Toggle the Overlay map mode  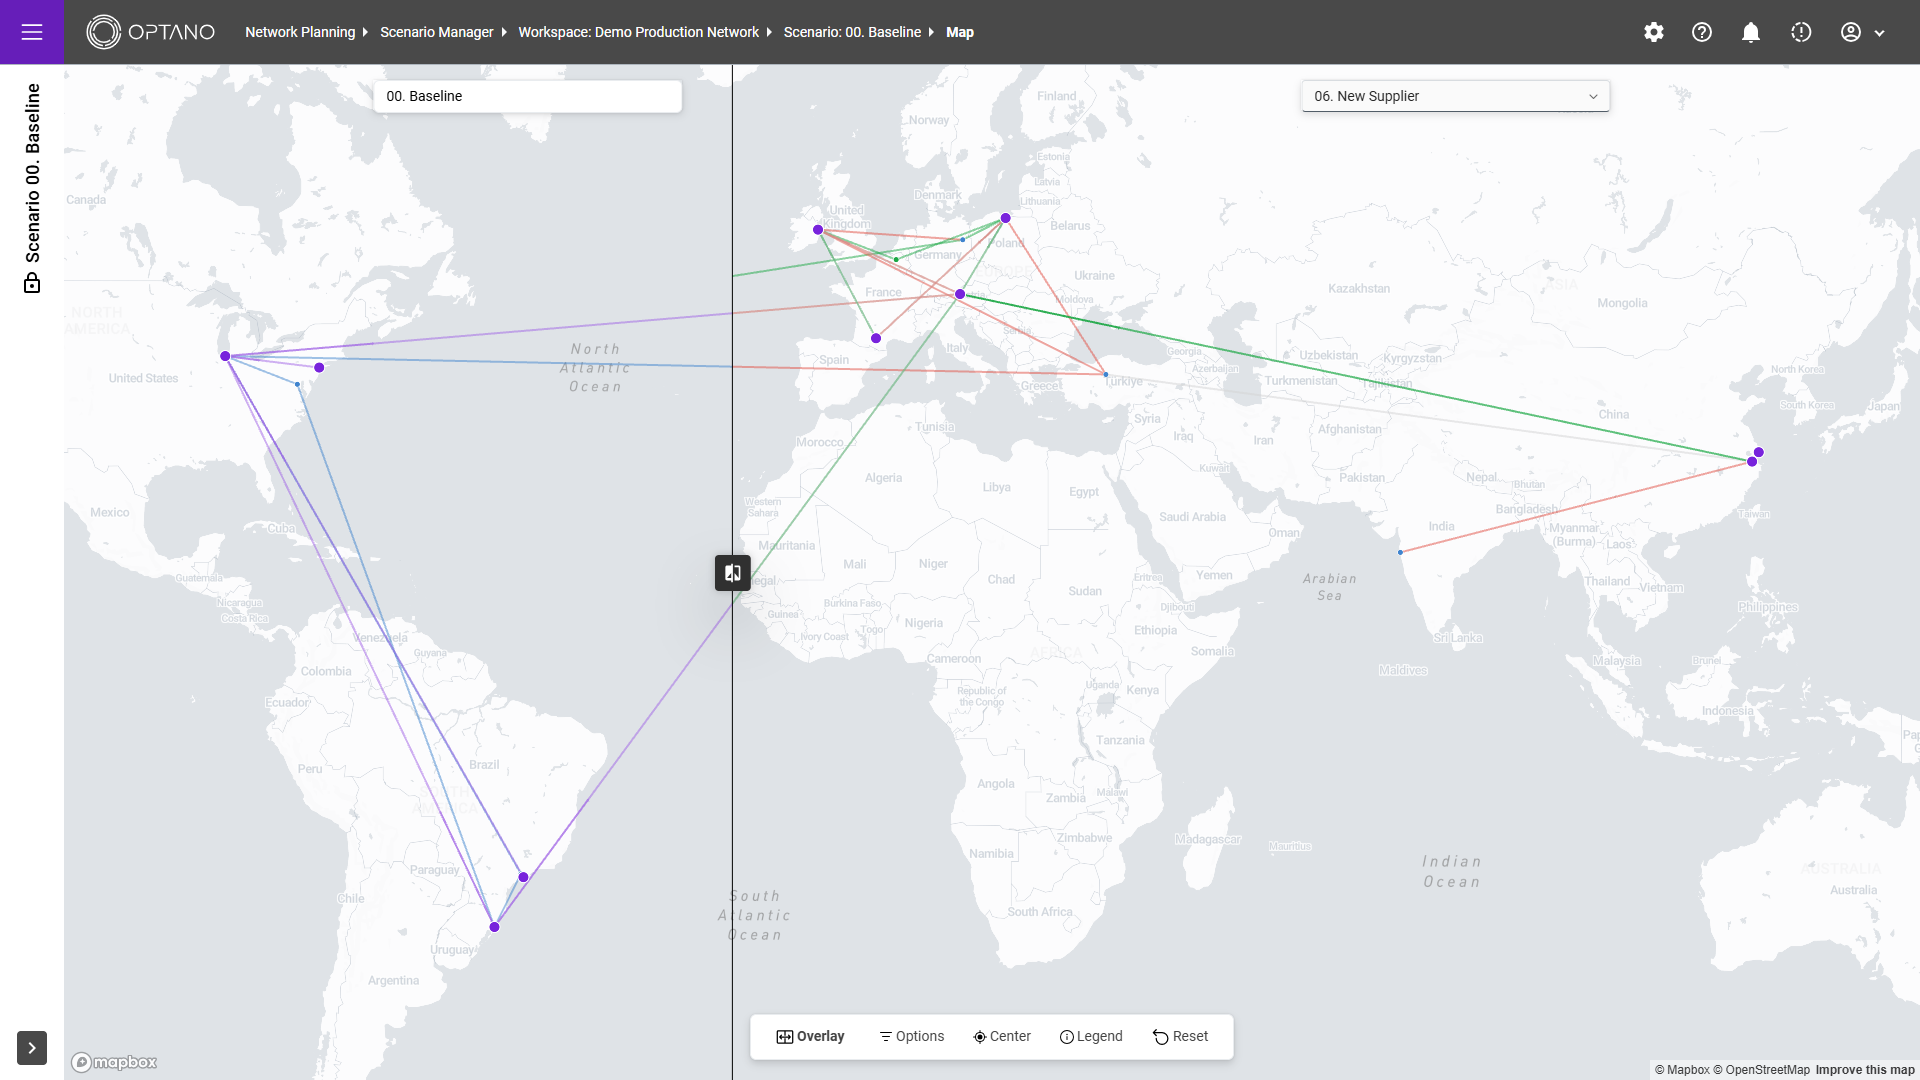click(x=810, y=1037)
